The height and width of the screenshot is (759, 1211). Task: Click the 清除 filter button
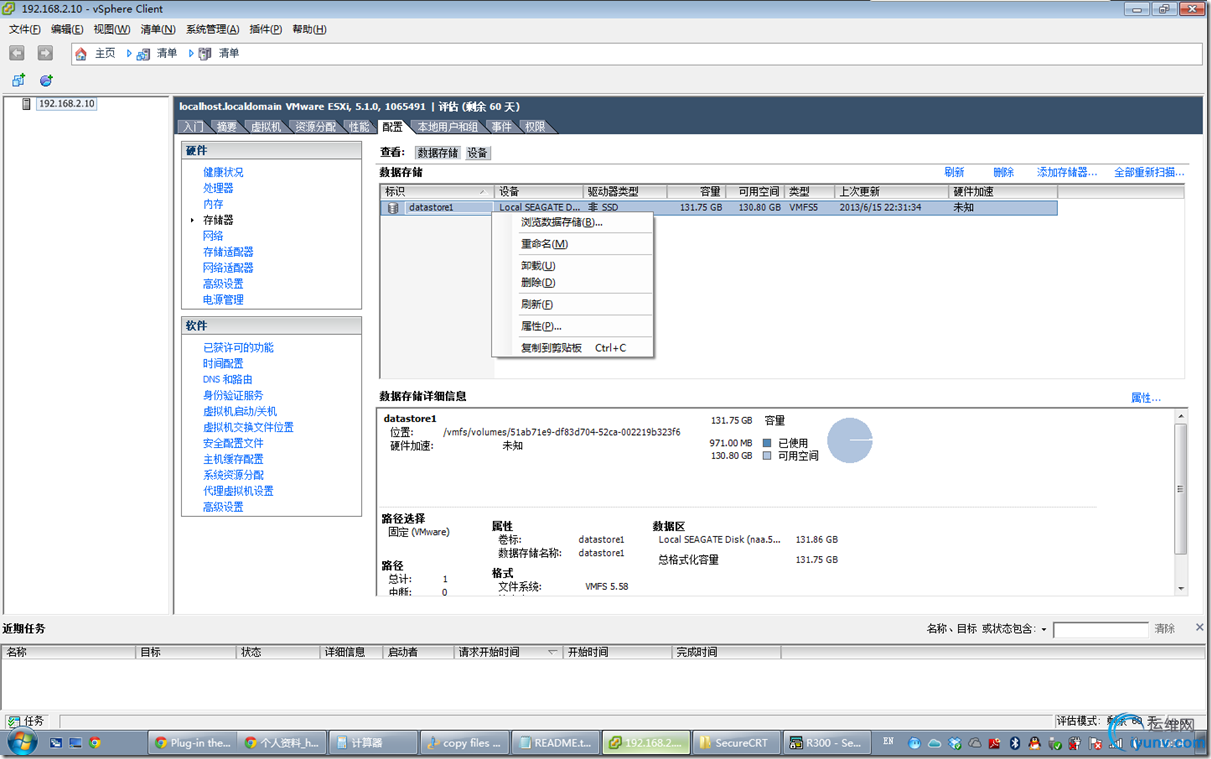(1165, 629)
